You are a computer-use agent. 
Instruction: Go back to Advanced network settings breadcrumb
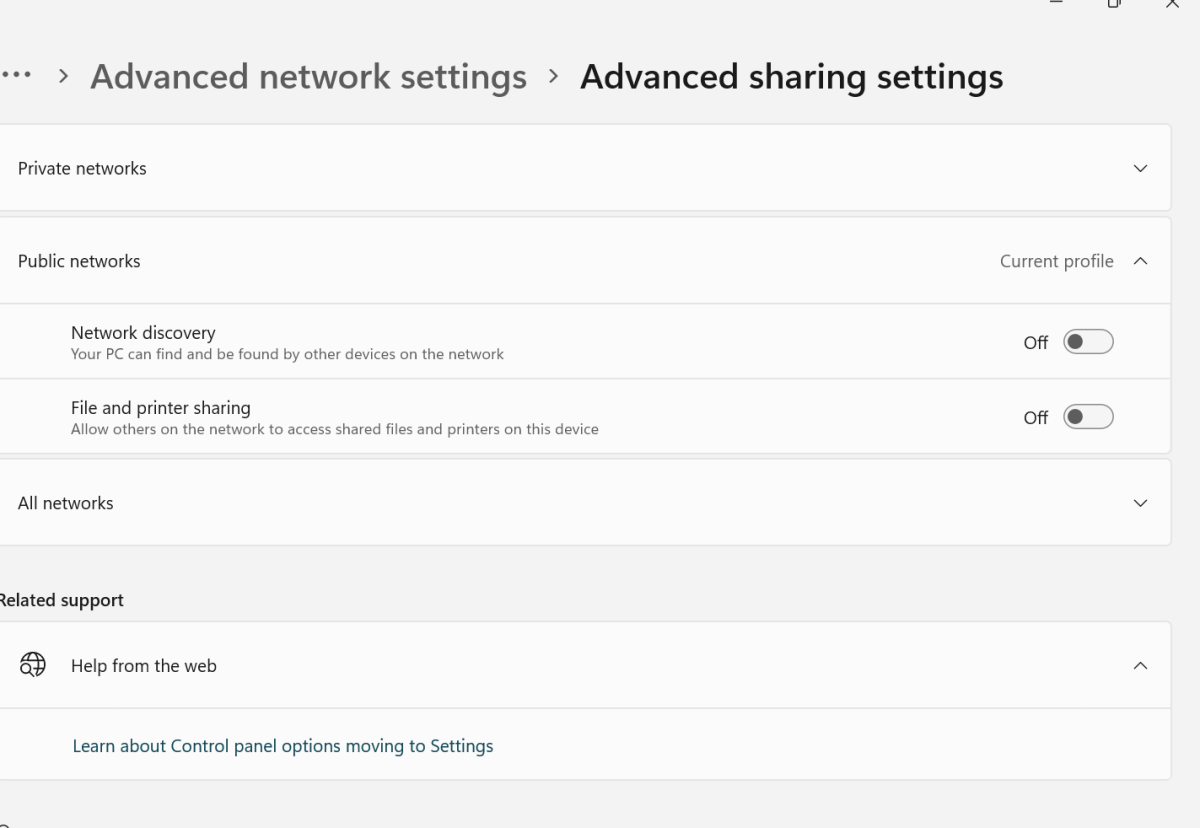[308, 77]
